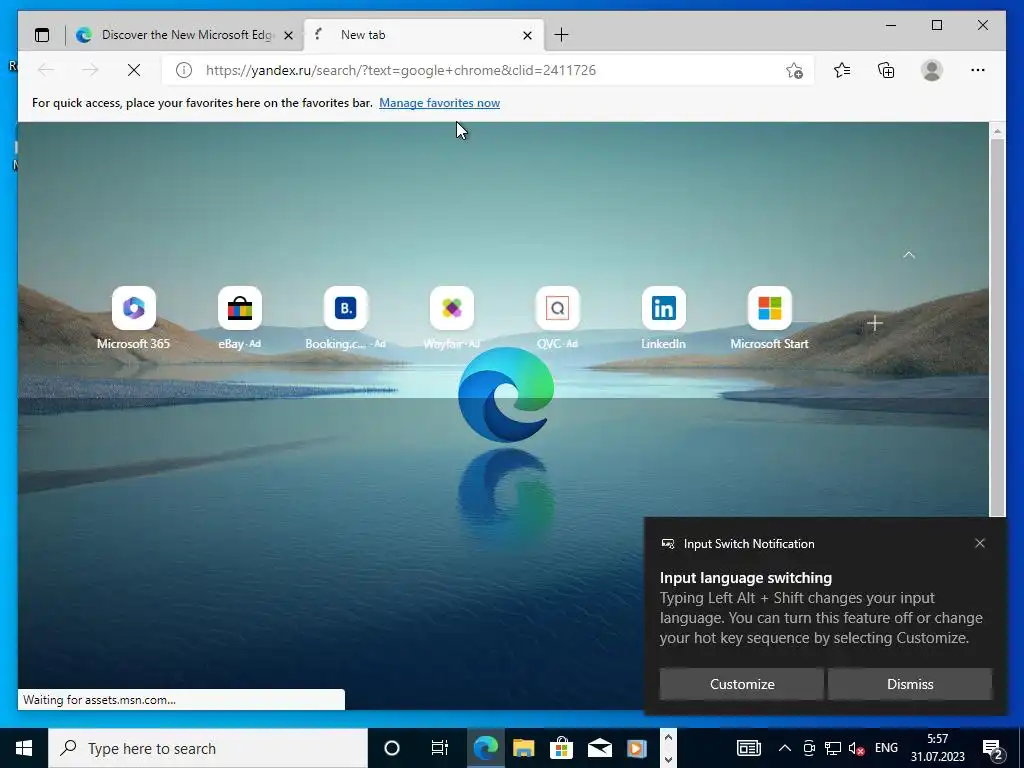Open the clock showing 5:57
The height and width of the screenshot is (768, 1024).
point(938,748)
